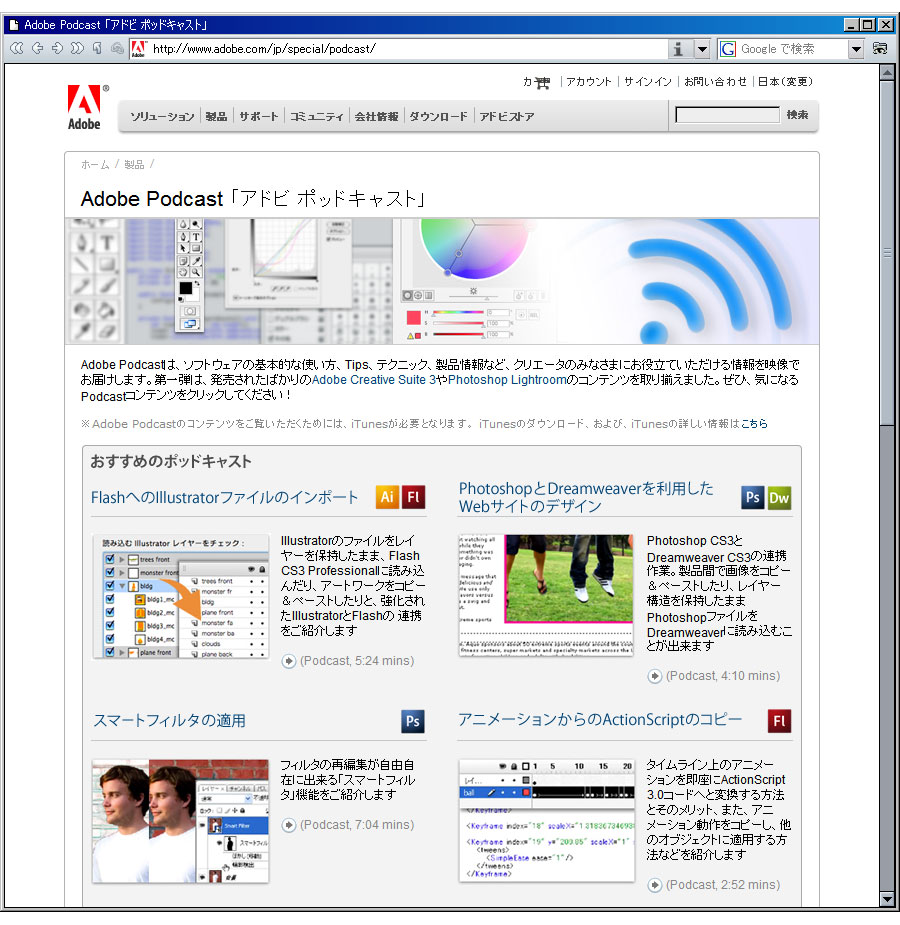The image size is (900, 925).
Task: Play the 7:04 mins podcast icon
Action: point(288,825)
